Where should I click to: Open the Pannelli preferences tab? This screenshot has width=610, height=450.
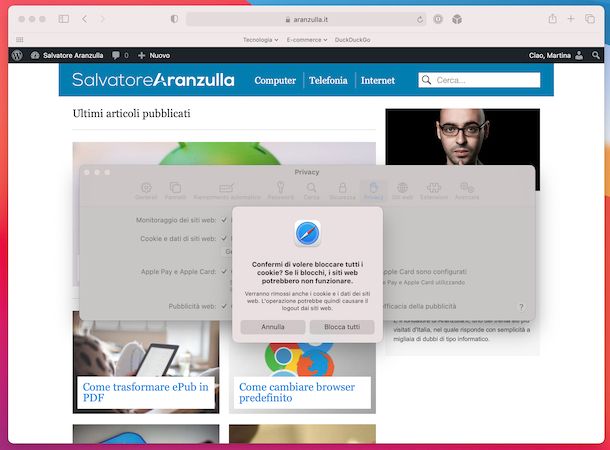point(175,191)
